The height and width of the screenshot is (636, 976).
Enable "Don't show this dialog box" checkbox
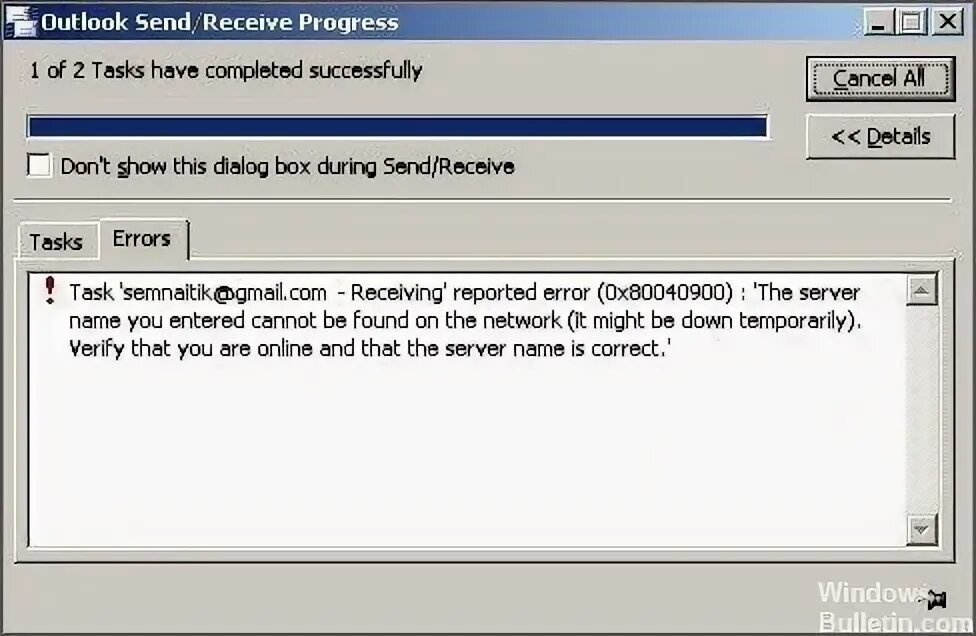(39, 166)
